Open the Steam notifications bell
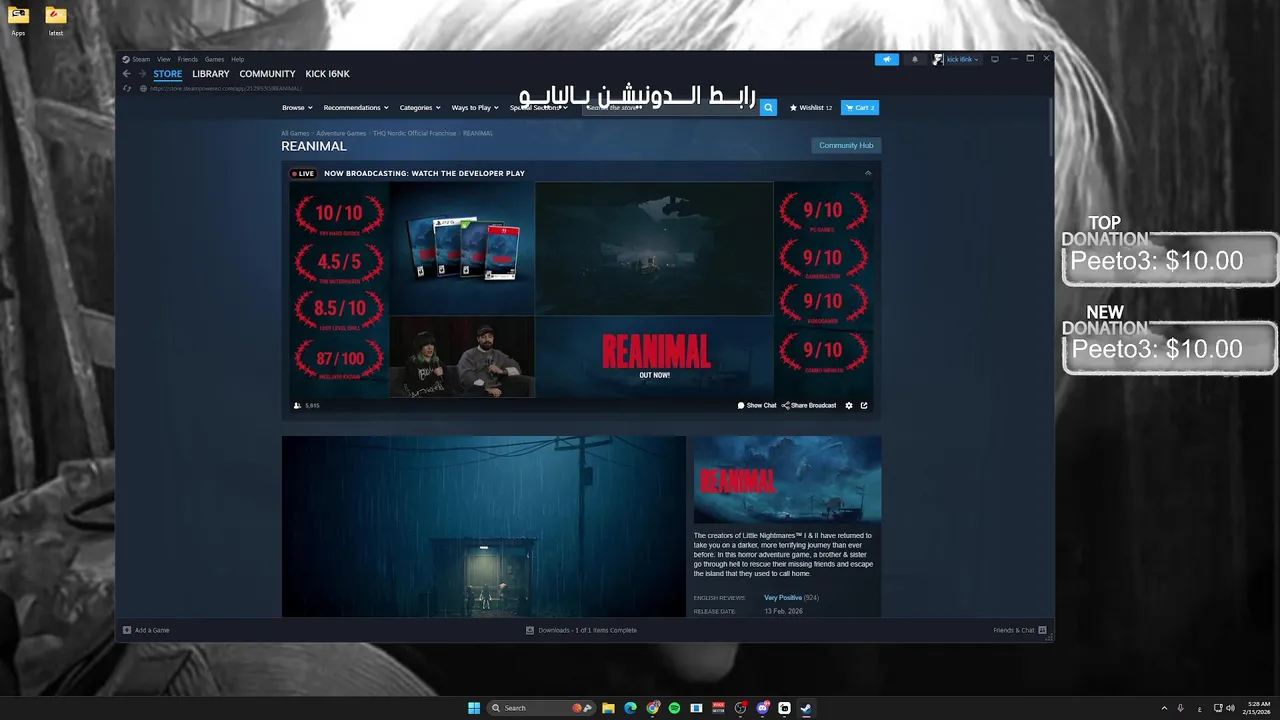Screen dimensions: 1280x720 click(x=914, y=59)
